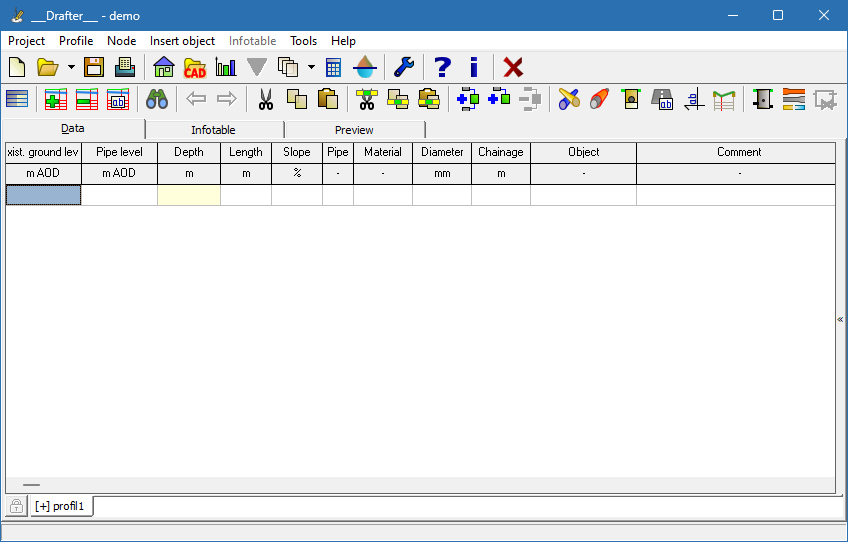This screenshot has height=542, width=848.
Task: Switch to the Preview tab
Action: [354, 130]
